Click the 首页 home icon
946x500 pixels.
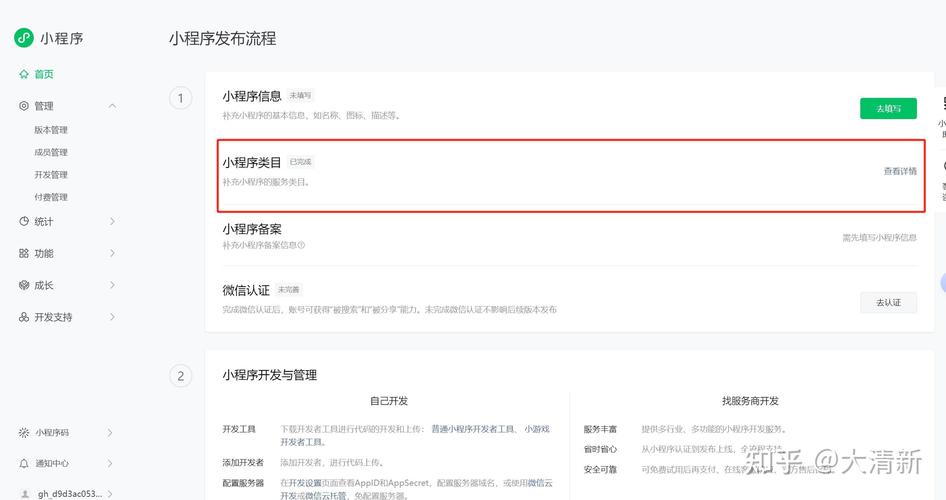[24, 74]
